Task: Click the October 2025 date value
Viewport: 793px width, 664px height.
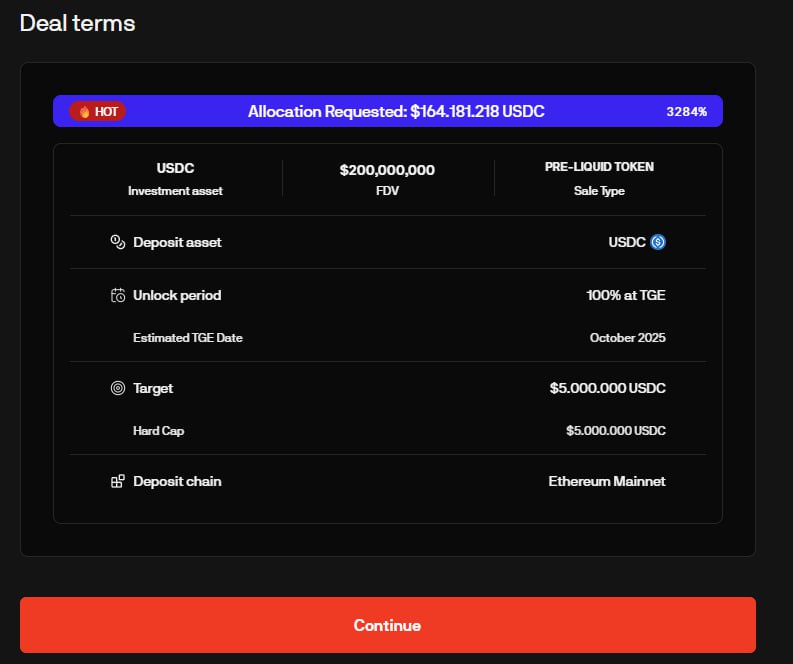Action: 628,338
